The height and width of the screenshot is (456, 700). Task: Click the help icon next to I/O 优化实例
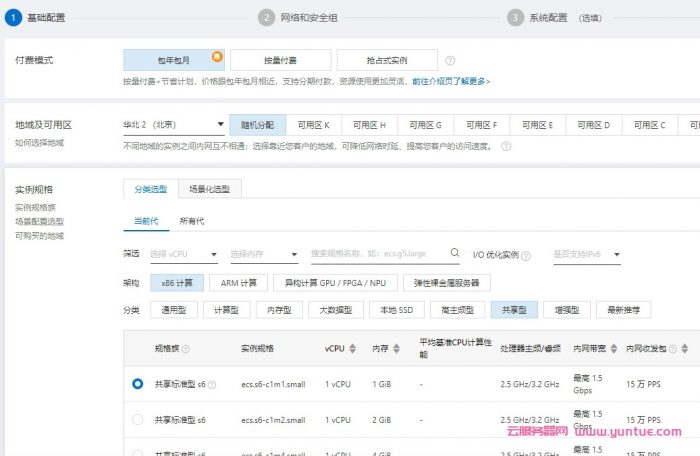tap(526, 256)
